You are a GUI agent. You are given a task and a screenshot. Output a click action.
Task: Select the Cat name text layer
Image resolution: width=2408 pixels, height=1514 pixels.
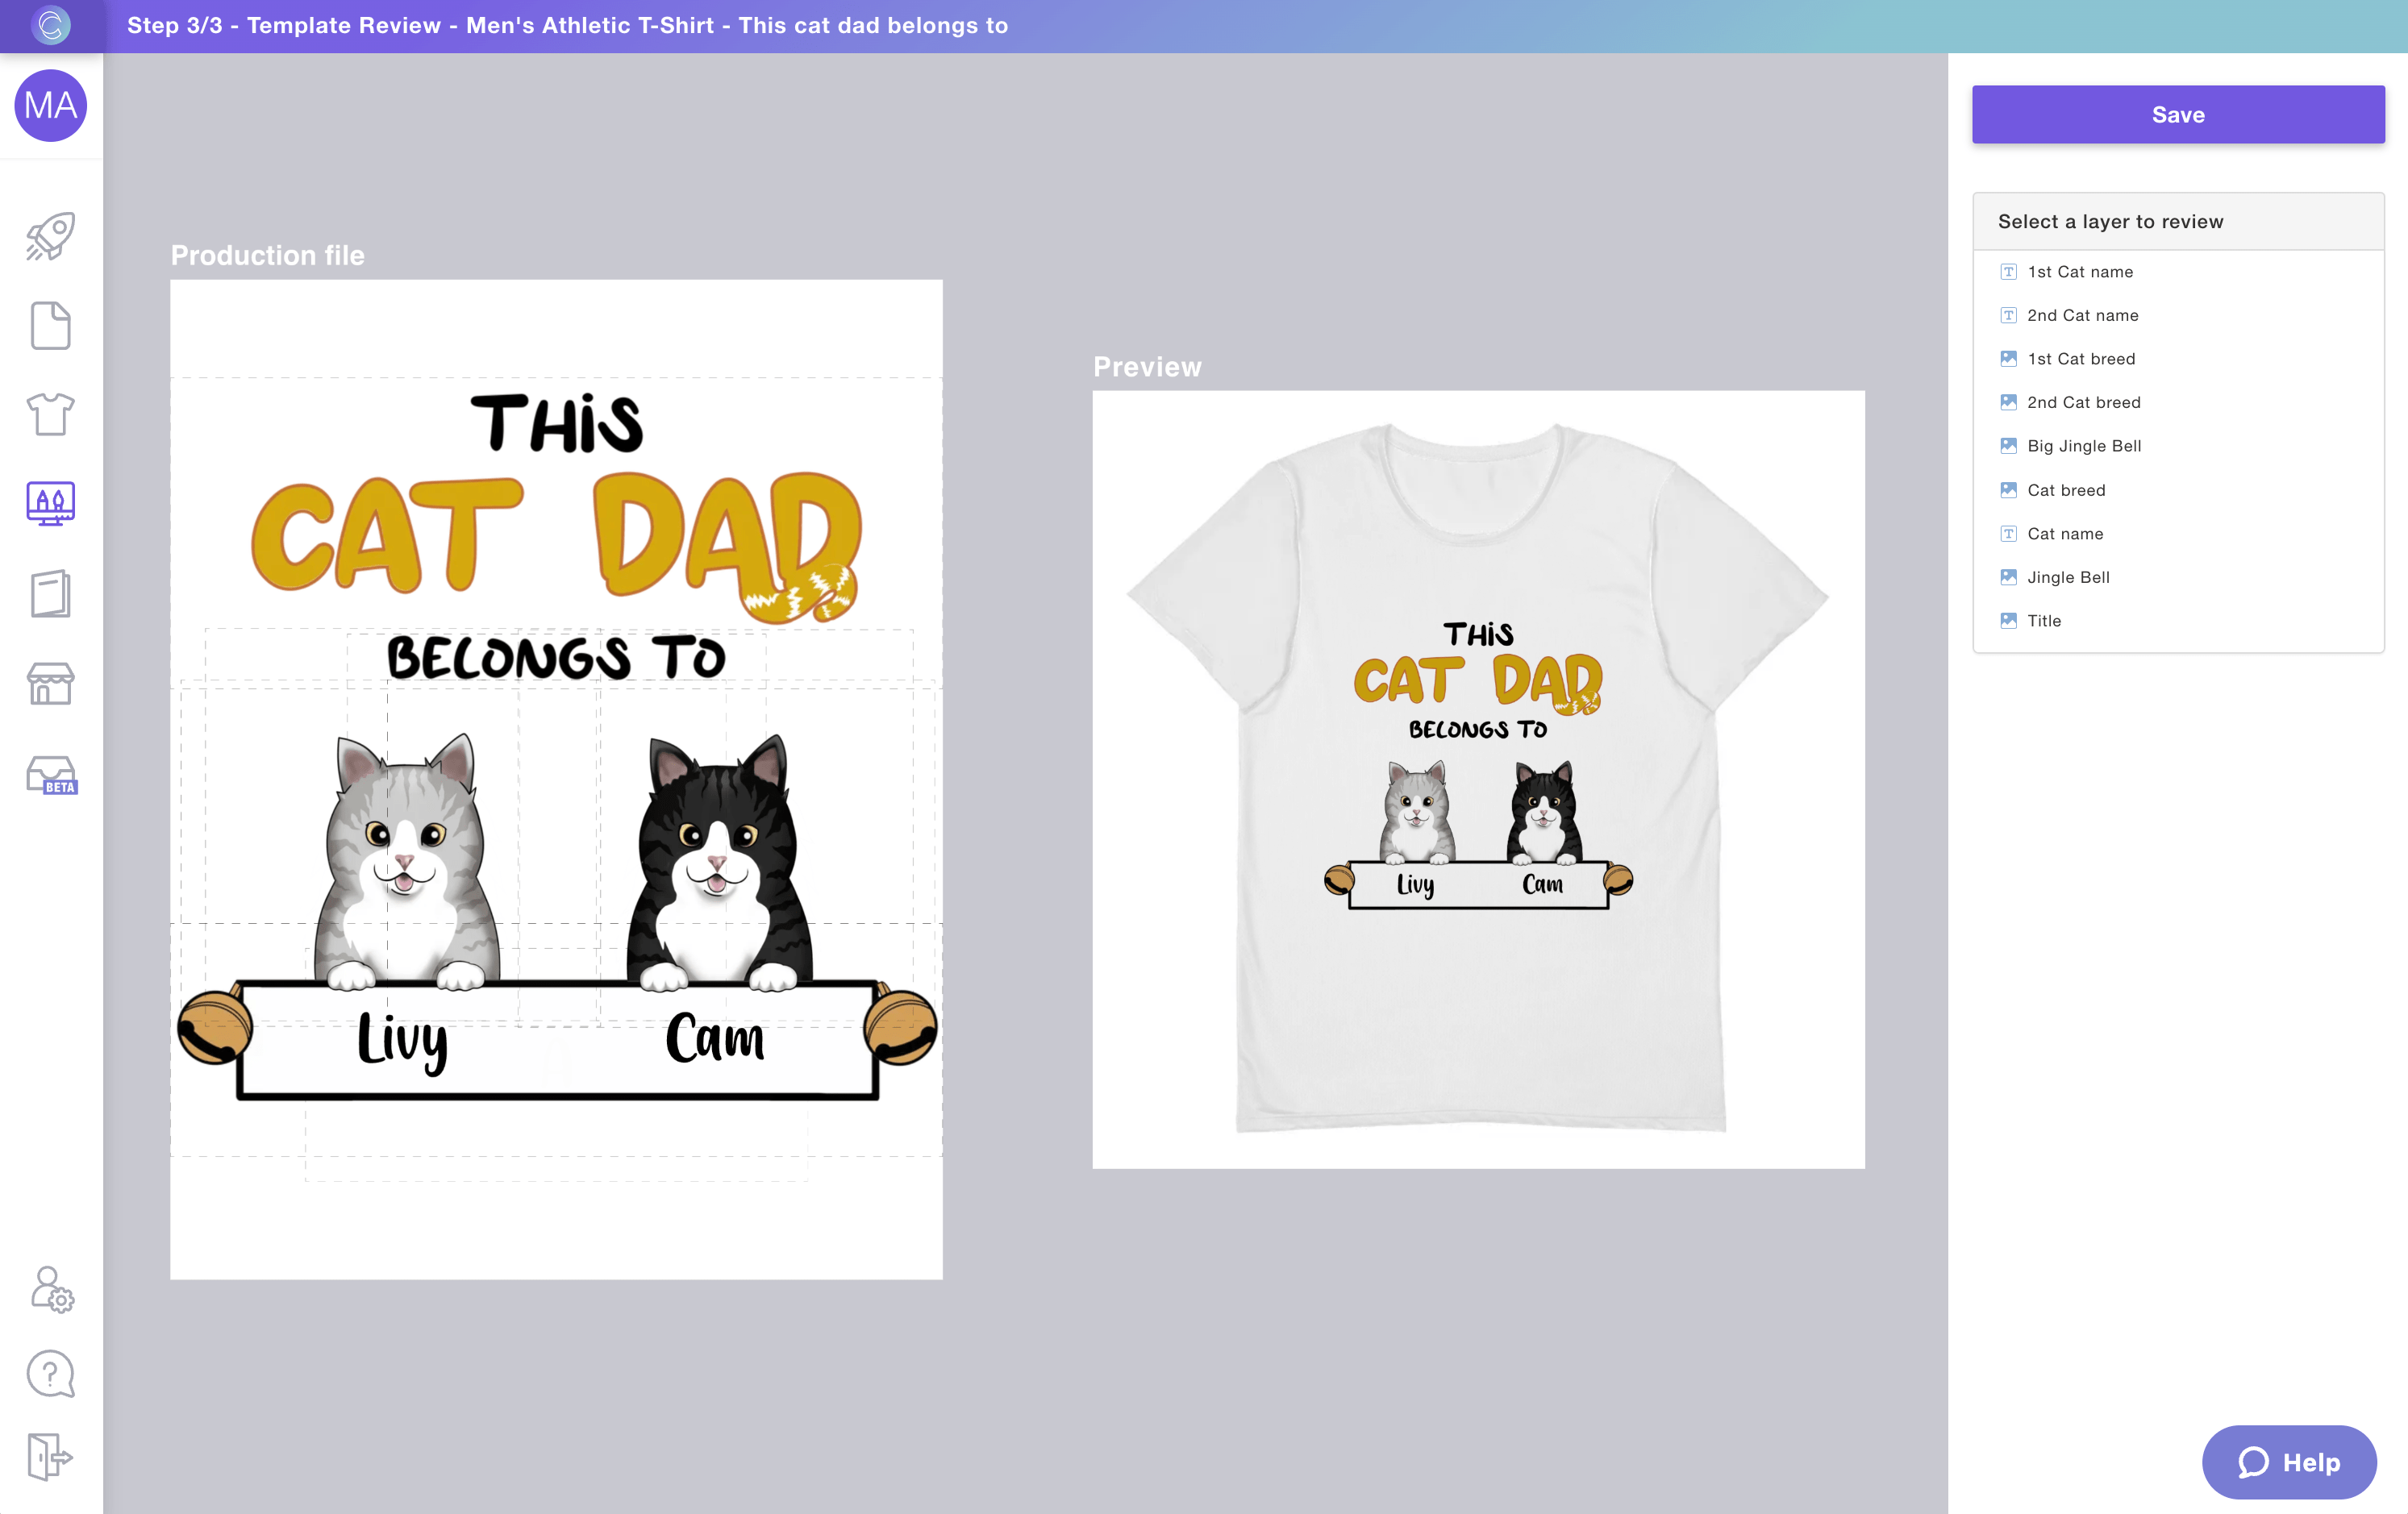coord(2064,534)
